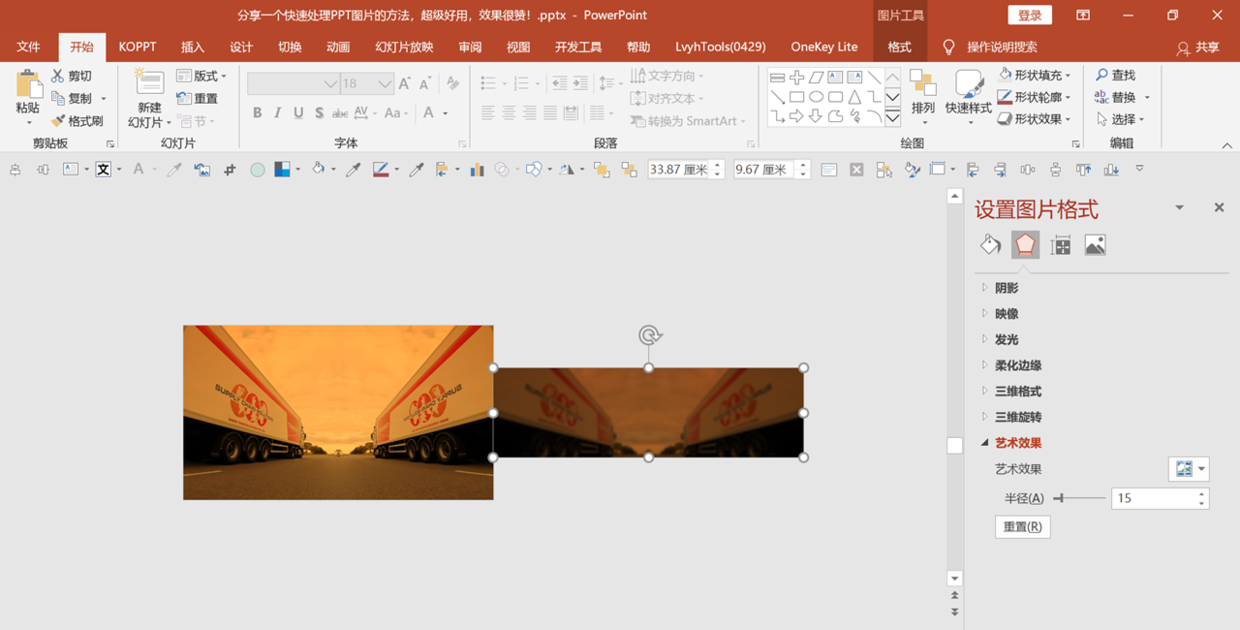Open the font name dropdown

click(x=330, y=84)
